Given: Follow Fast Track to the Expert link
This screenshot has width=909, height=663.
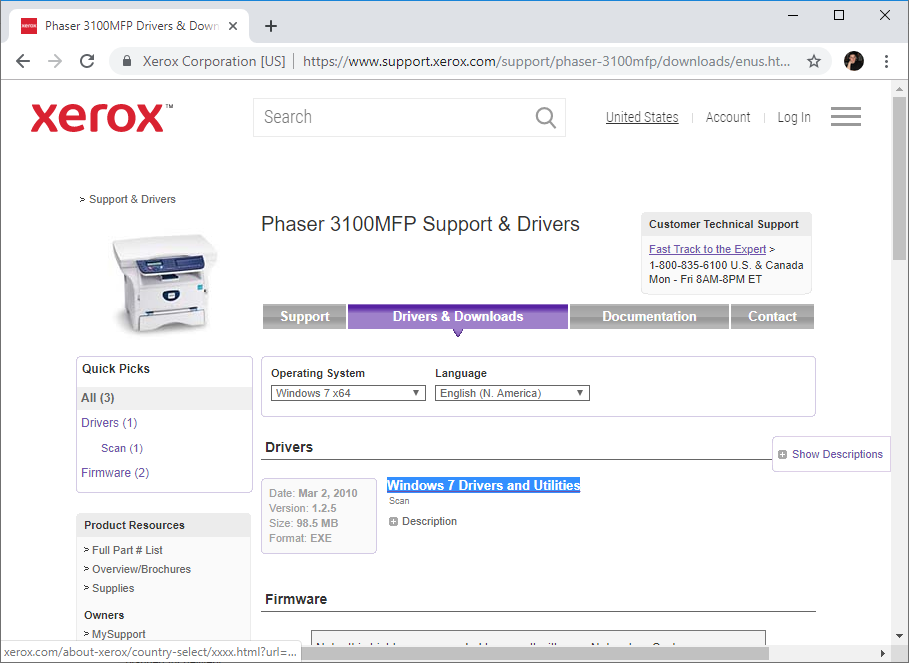Looking at the screenshot, I should pos(707,249).
